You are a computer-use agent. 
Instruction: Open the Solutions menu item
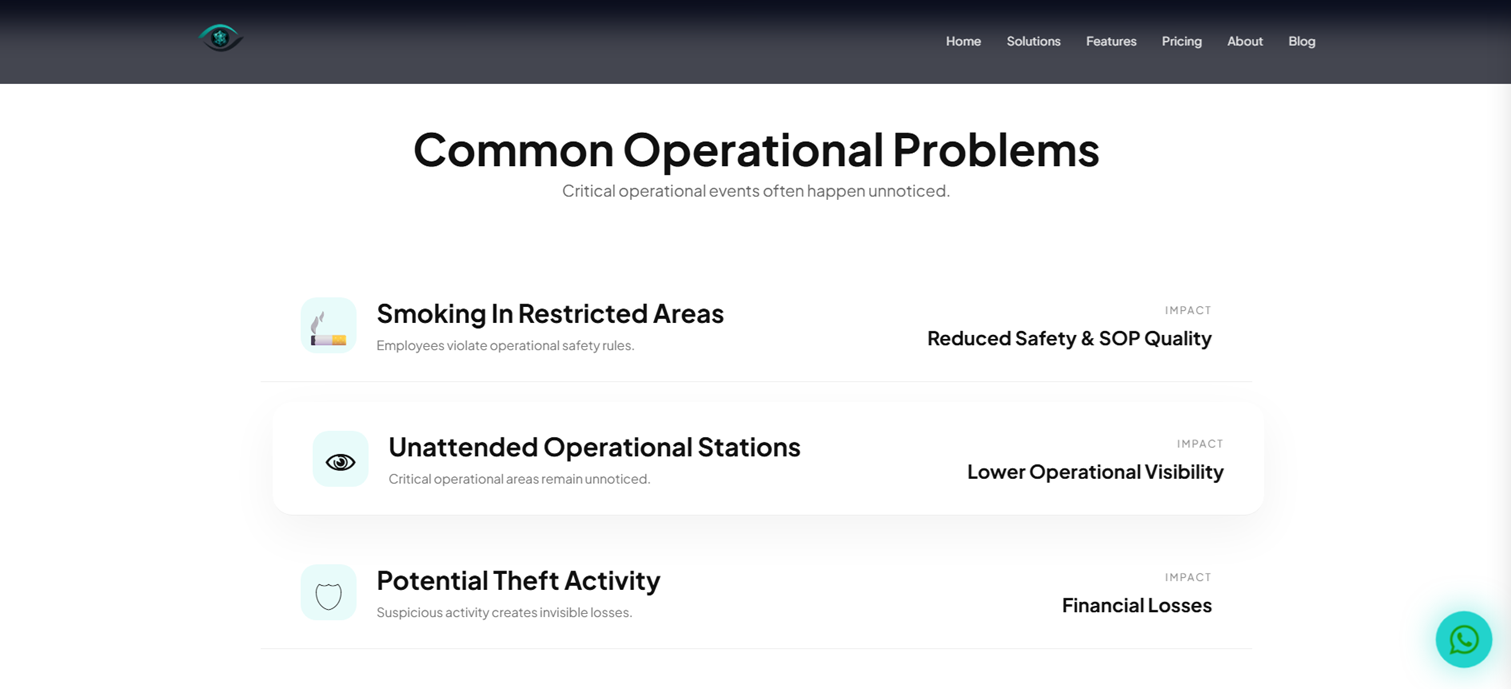coord(1033,41)
